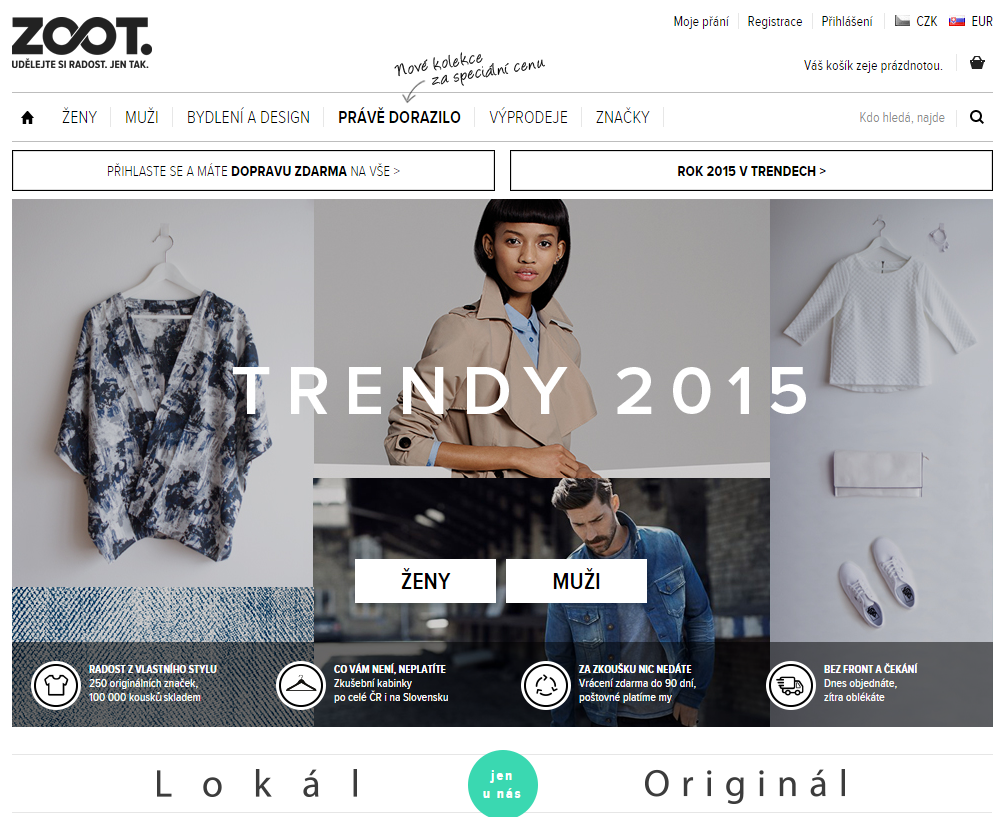Click the recycle arrows returns icon
This screenshot has height=817, width=1007.
tap(546, 685)
